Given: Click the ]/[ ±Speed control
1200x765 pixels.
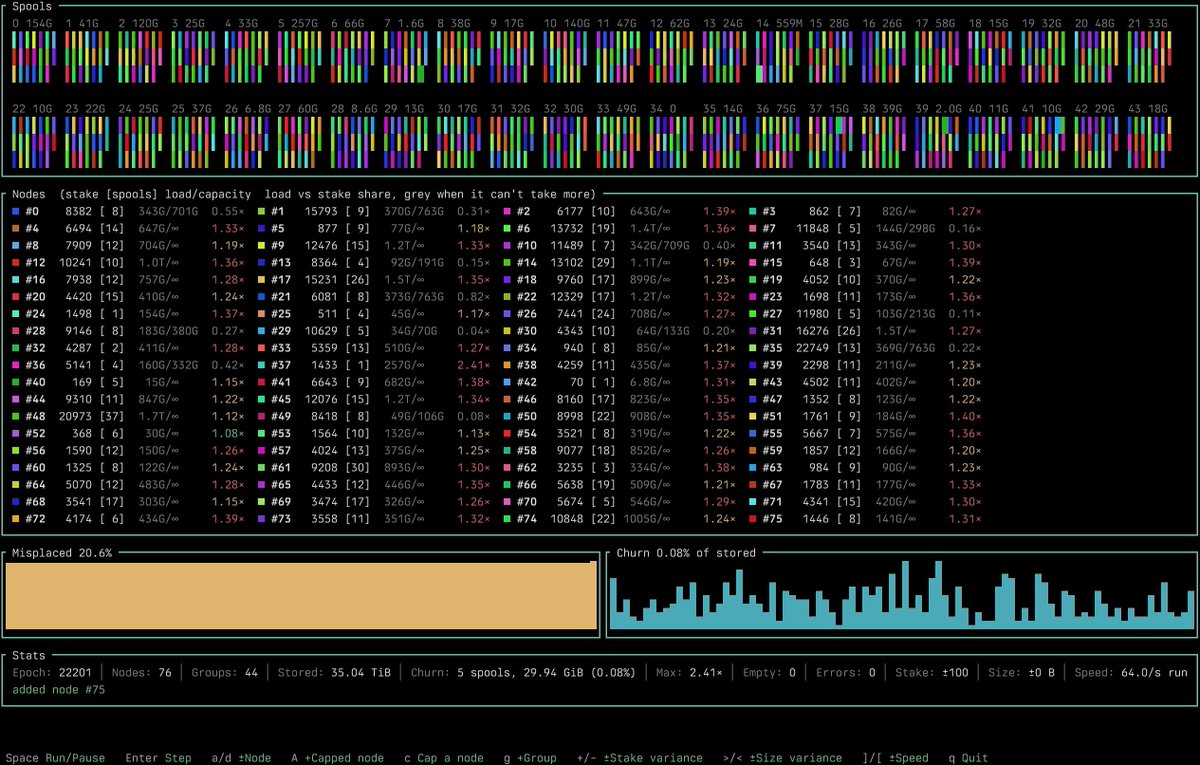Looking at the screenshot, I should coord(896,758).
